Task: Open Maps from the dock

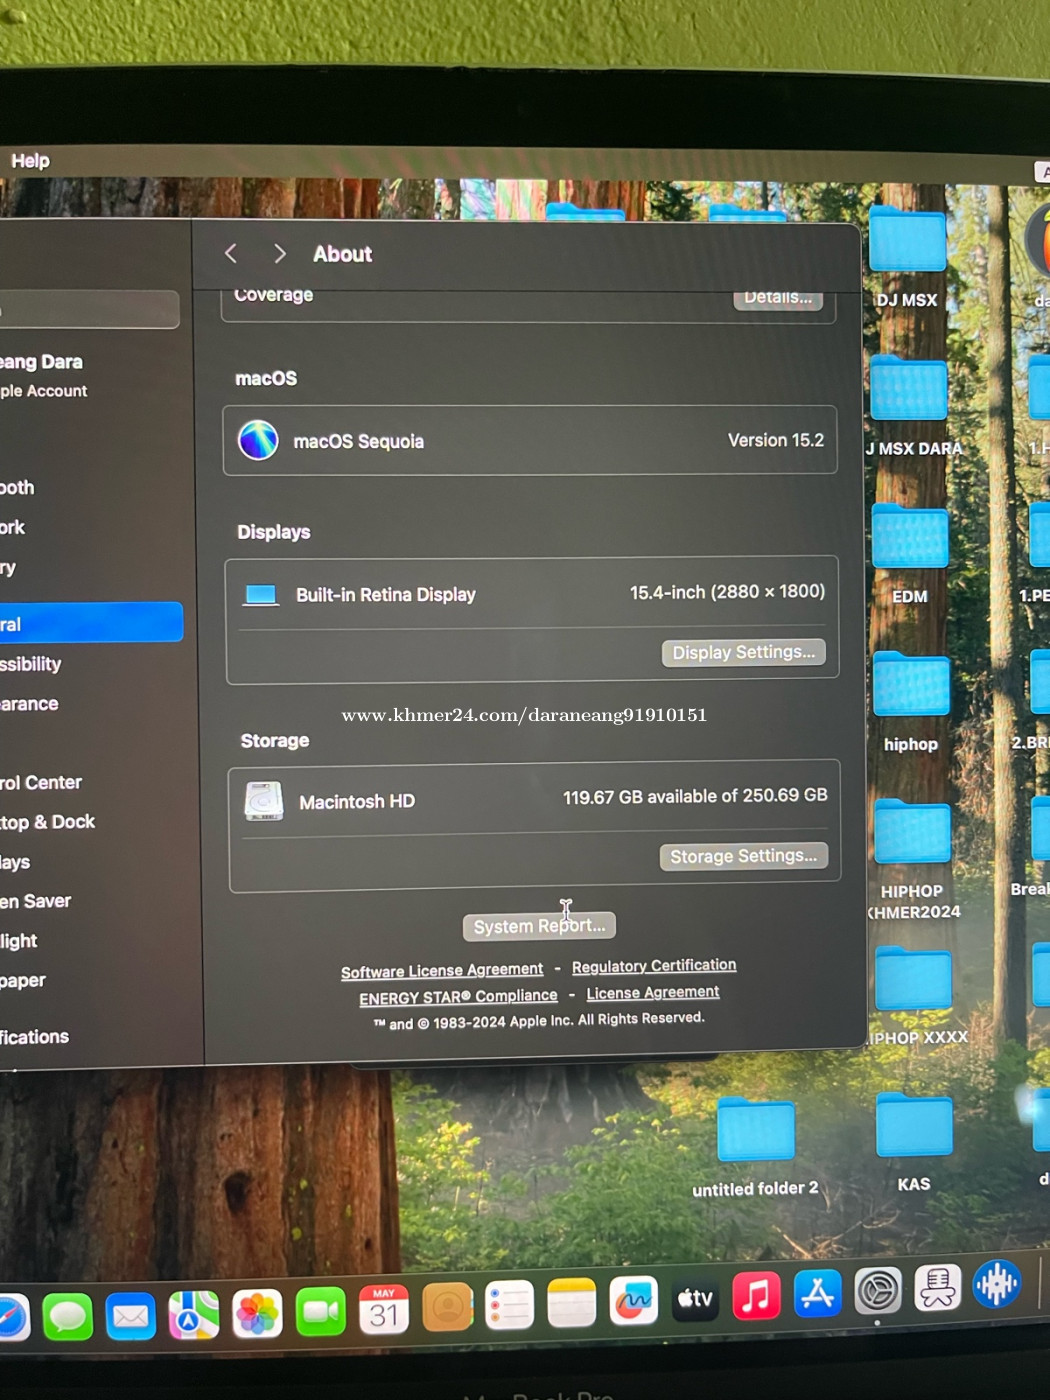Action: coord(193,1314)
